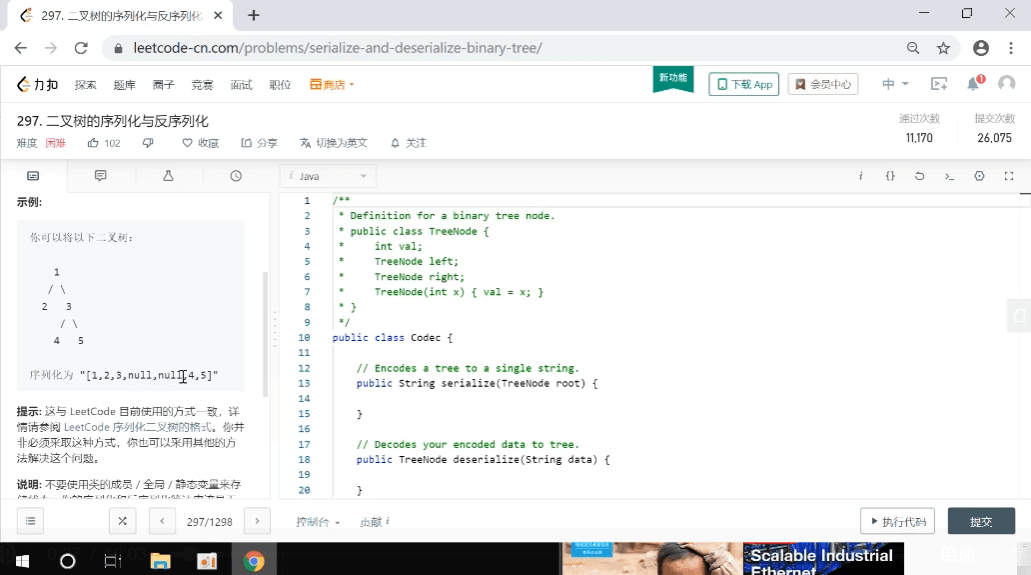1031x575 pixels.
Task: Open the playground icon in header
Action: tap(939, 84)
